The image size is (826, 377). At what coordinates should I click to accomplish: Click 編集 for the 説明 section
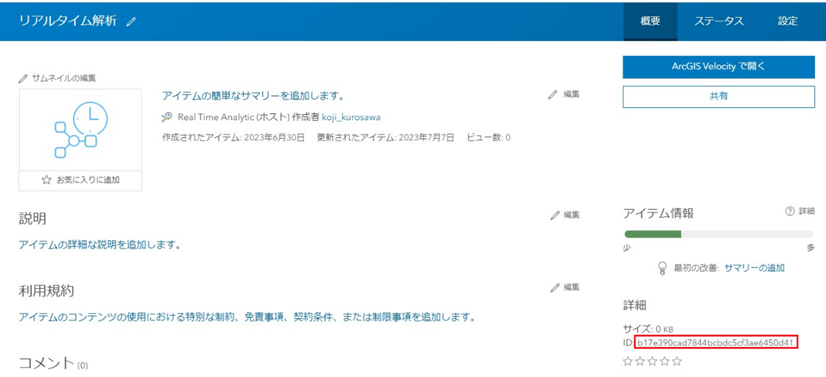565,215
